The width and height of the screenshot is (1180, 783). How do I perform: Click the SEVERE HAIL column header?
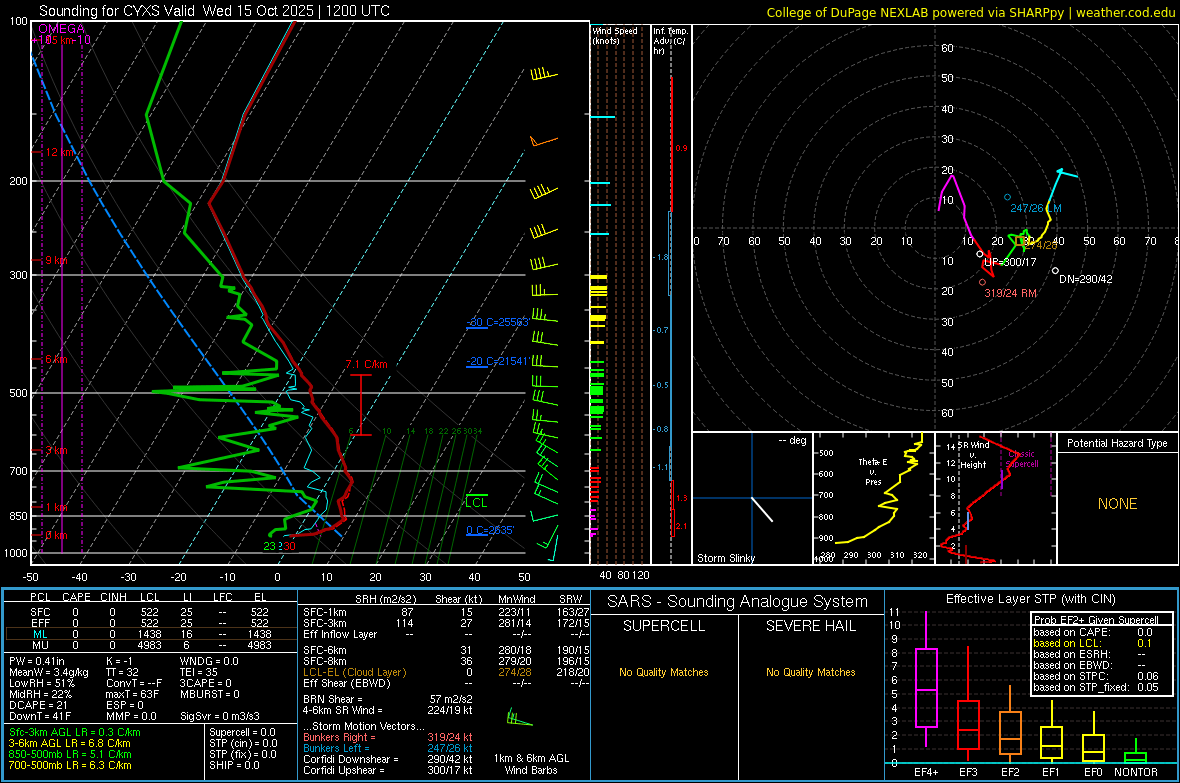click(810, 626)
